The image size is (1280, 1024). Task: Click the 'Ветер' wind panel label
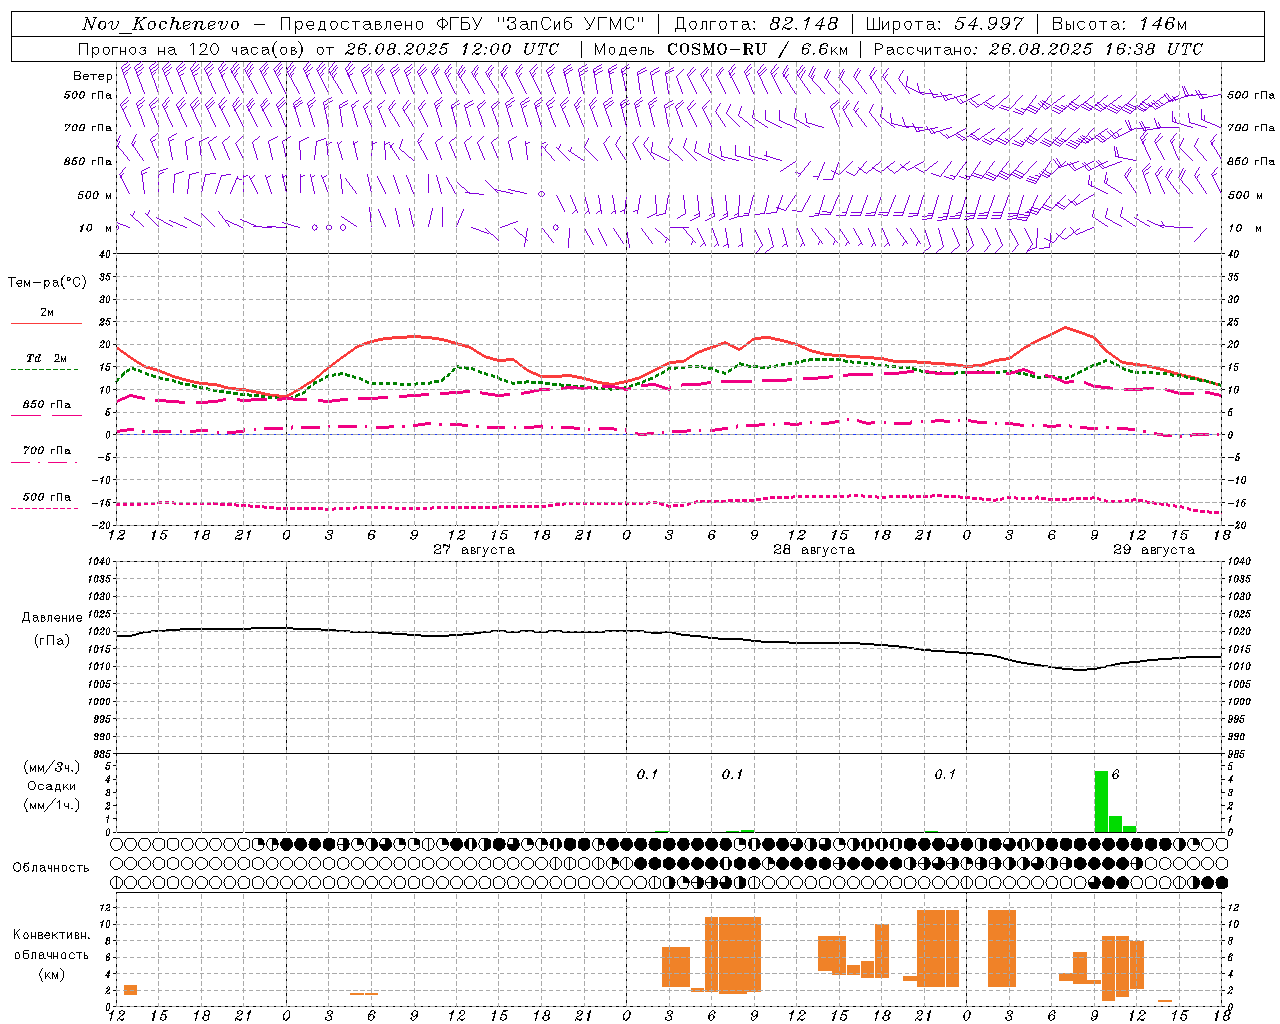[93, 76]
